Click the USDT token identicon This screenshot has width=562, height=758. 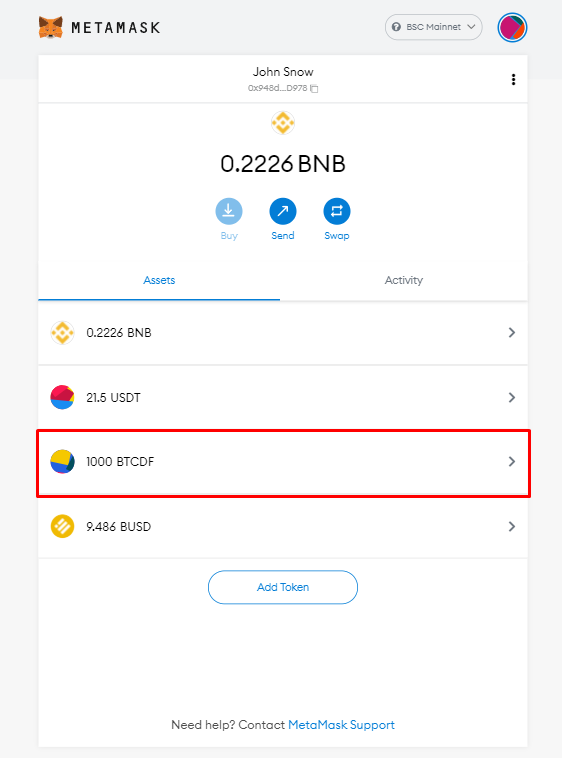(62, 397)
